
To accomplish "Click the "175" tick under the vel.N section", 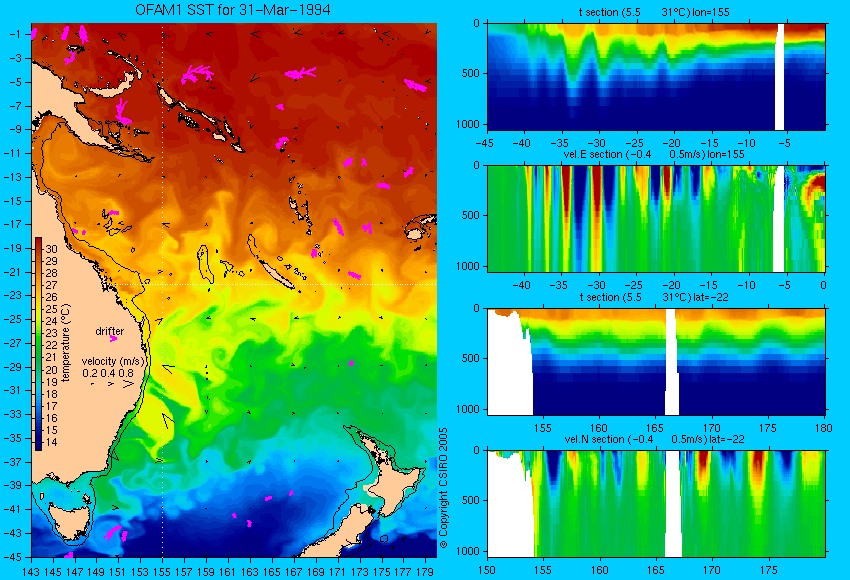I will [x=769, y=570].
